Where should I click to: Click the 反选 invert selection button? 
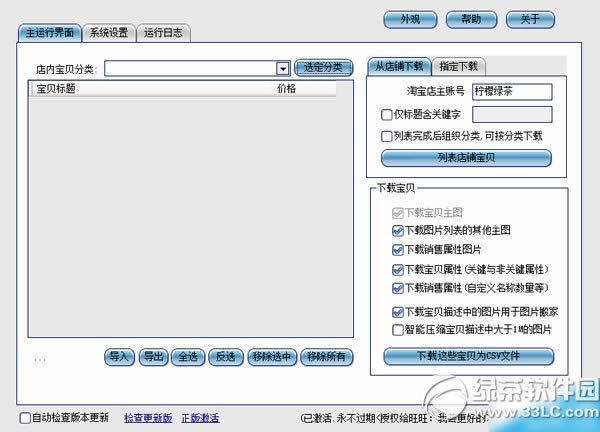point(226,357)
